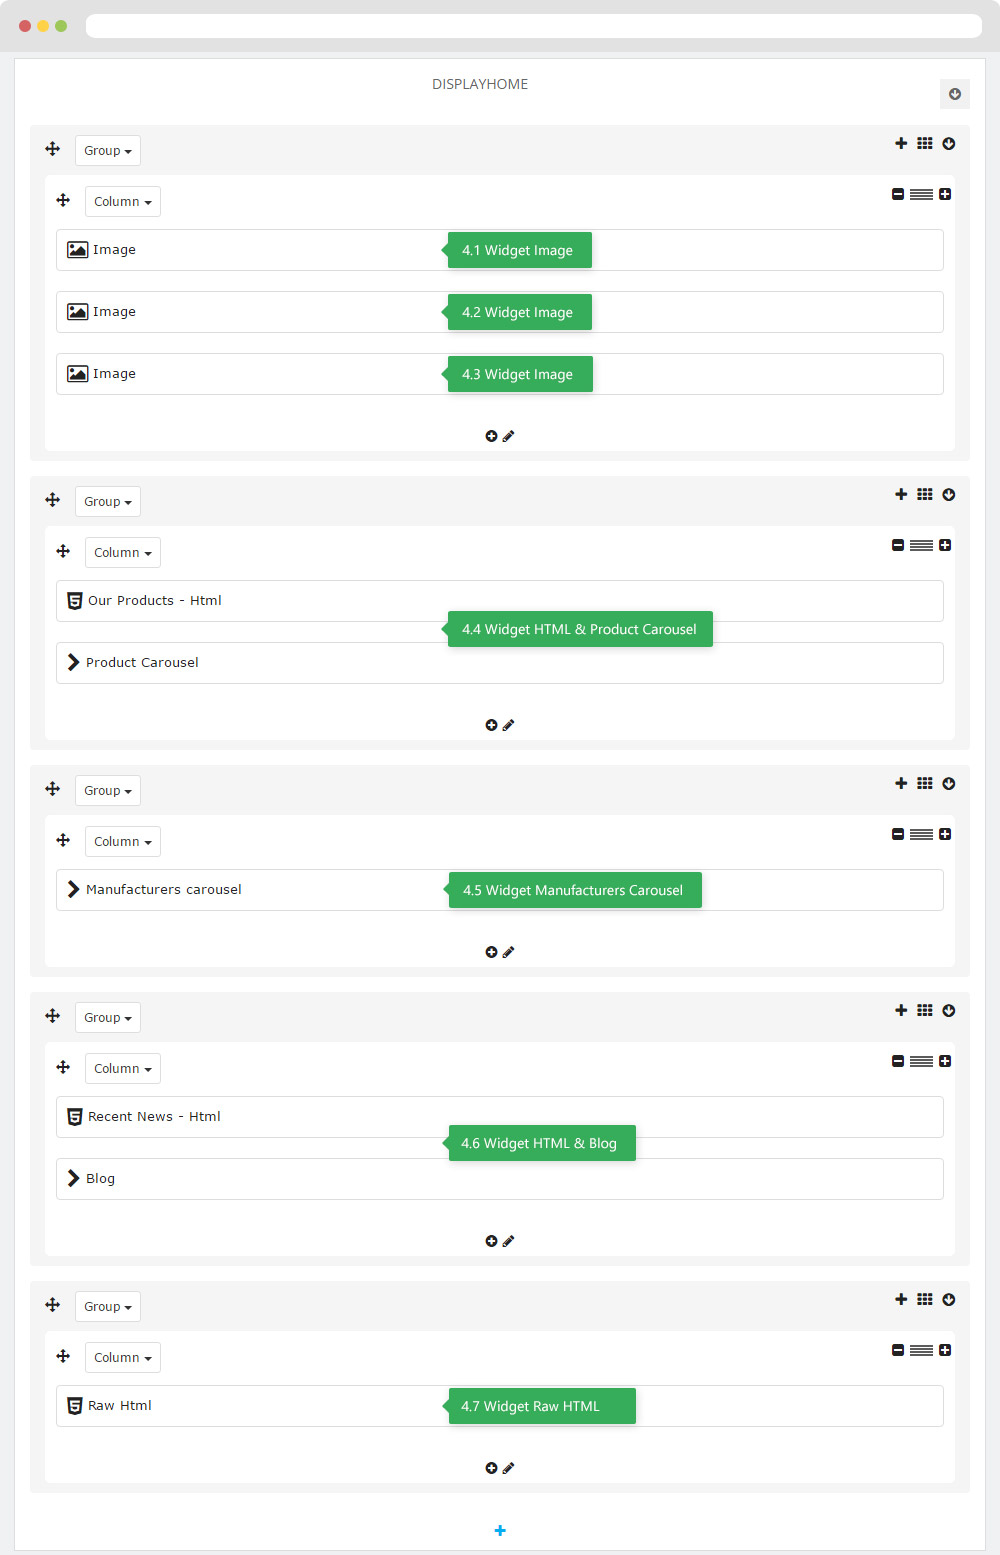Screen dimensions: 1000x1555
Task: Click the browser address bar
Action: point(534,26)
